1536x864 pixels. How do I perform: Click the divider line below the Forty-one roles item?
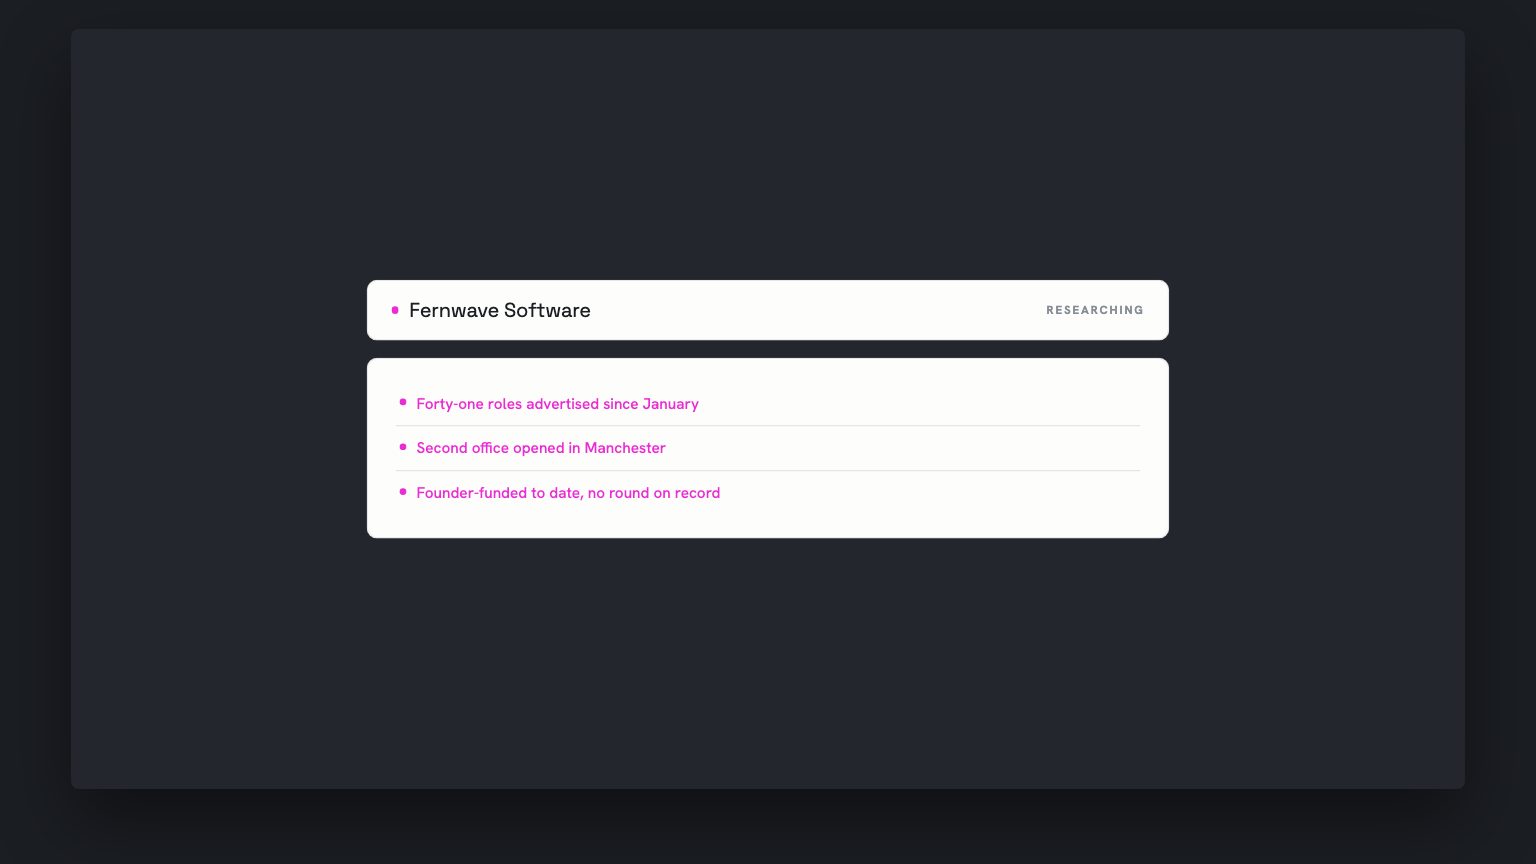768,426
